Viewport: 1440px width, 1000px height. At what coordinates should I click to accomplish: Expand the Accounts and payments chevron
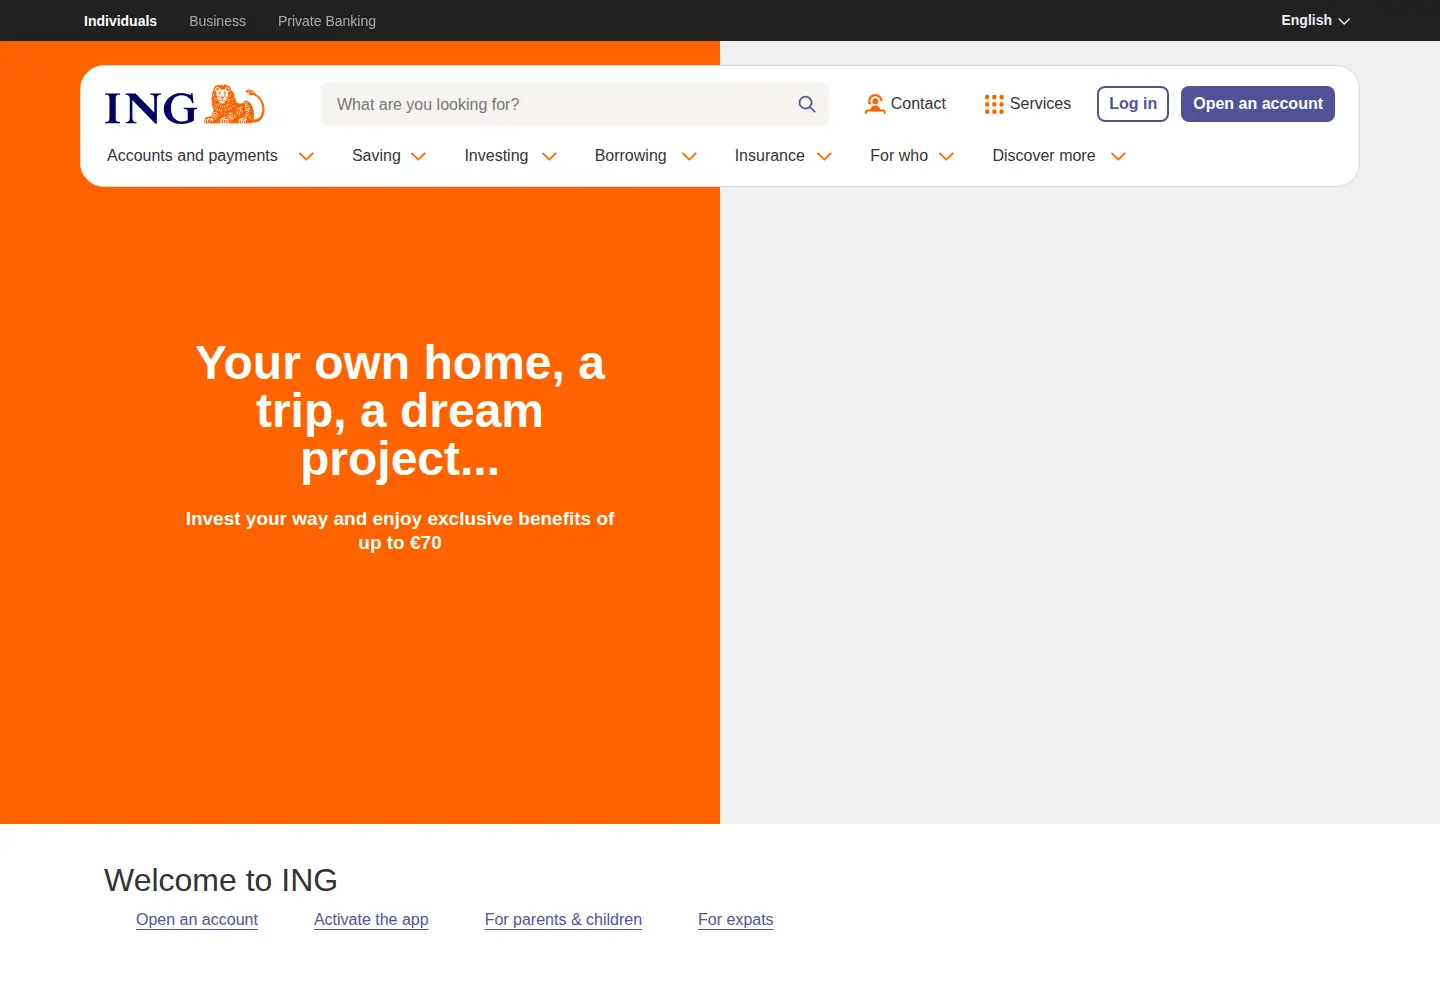[306, 156]
